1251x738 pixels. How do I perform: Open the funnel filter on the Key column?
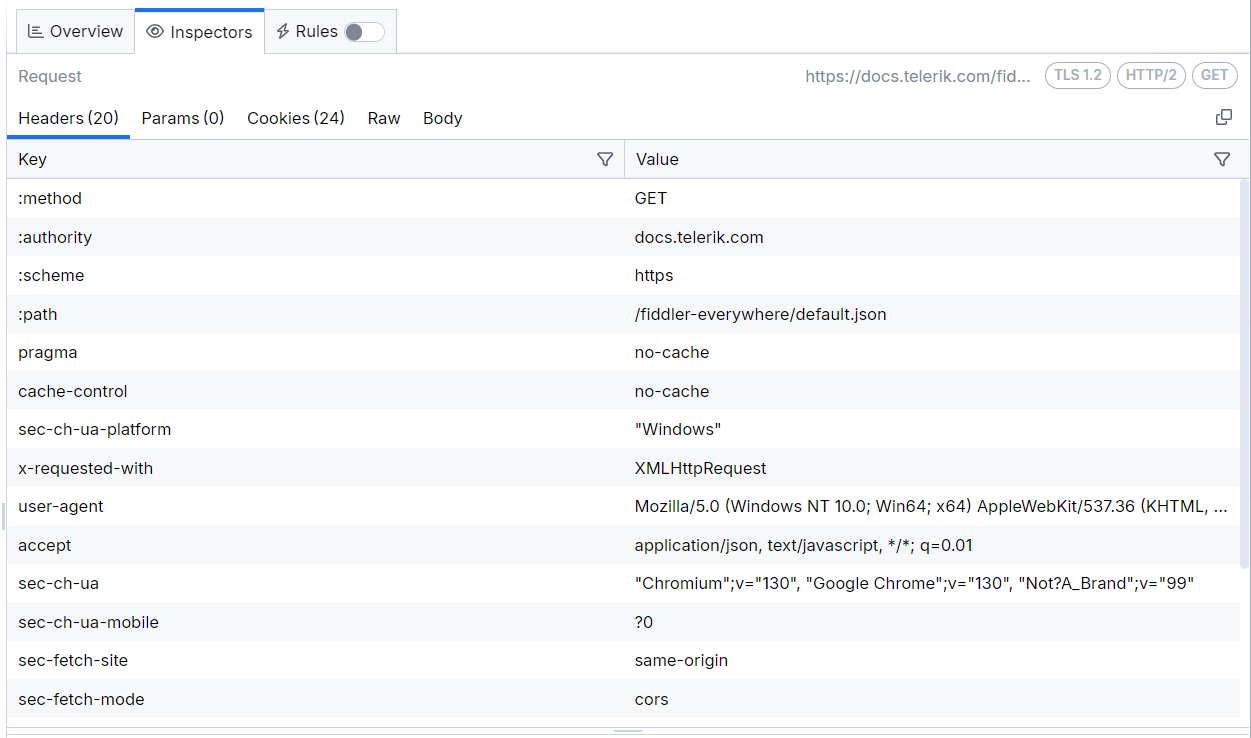[x=605, y=158]
